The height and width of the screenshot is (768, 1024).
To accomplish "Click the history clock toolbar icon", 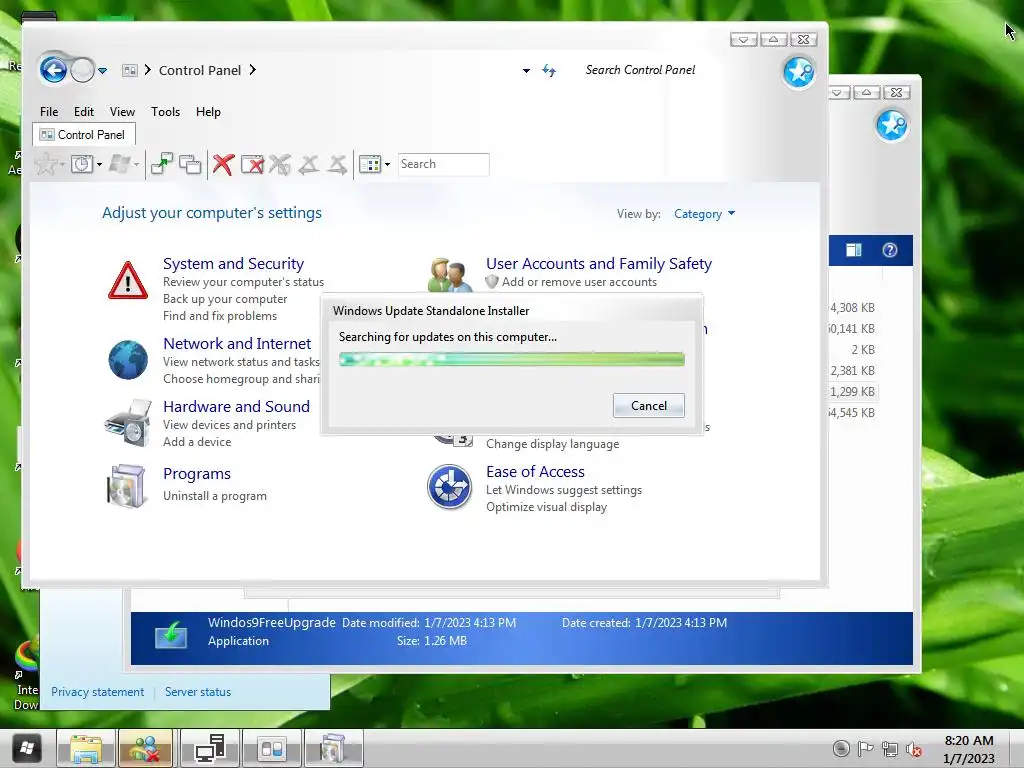I will [82, 164].
